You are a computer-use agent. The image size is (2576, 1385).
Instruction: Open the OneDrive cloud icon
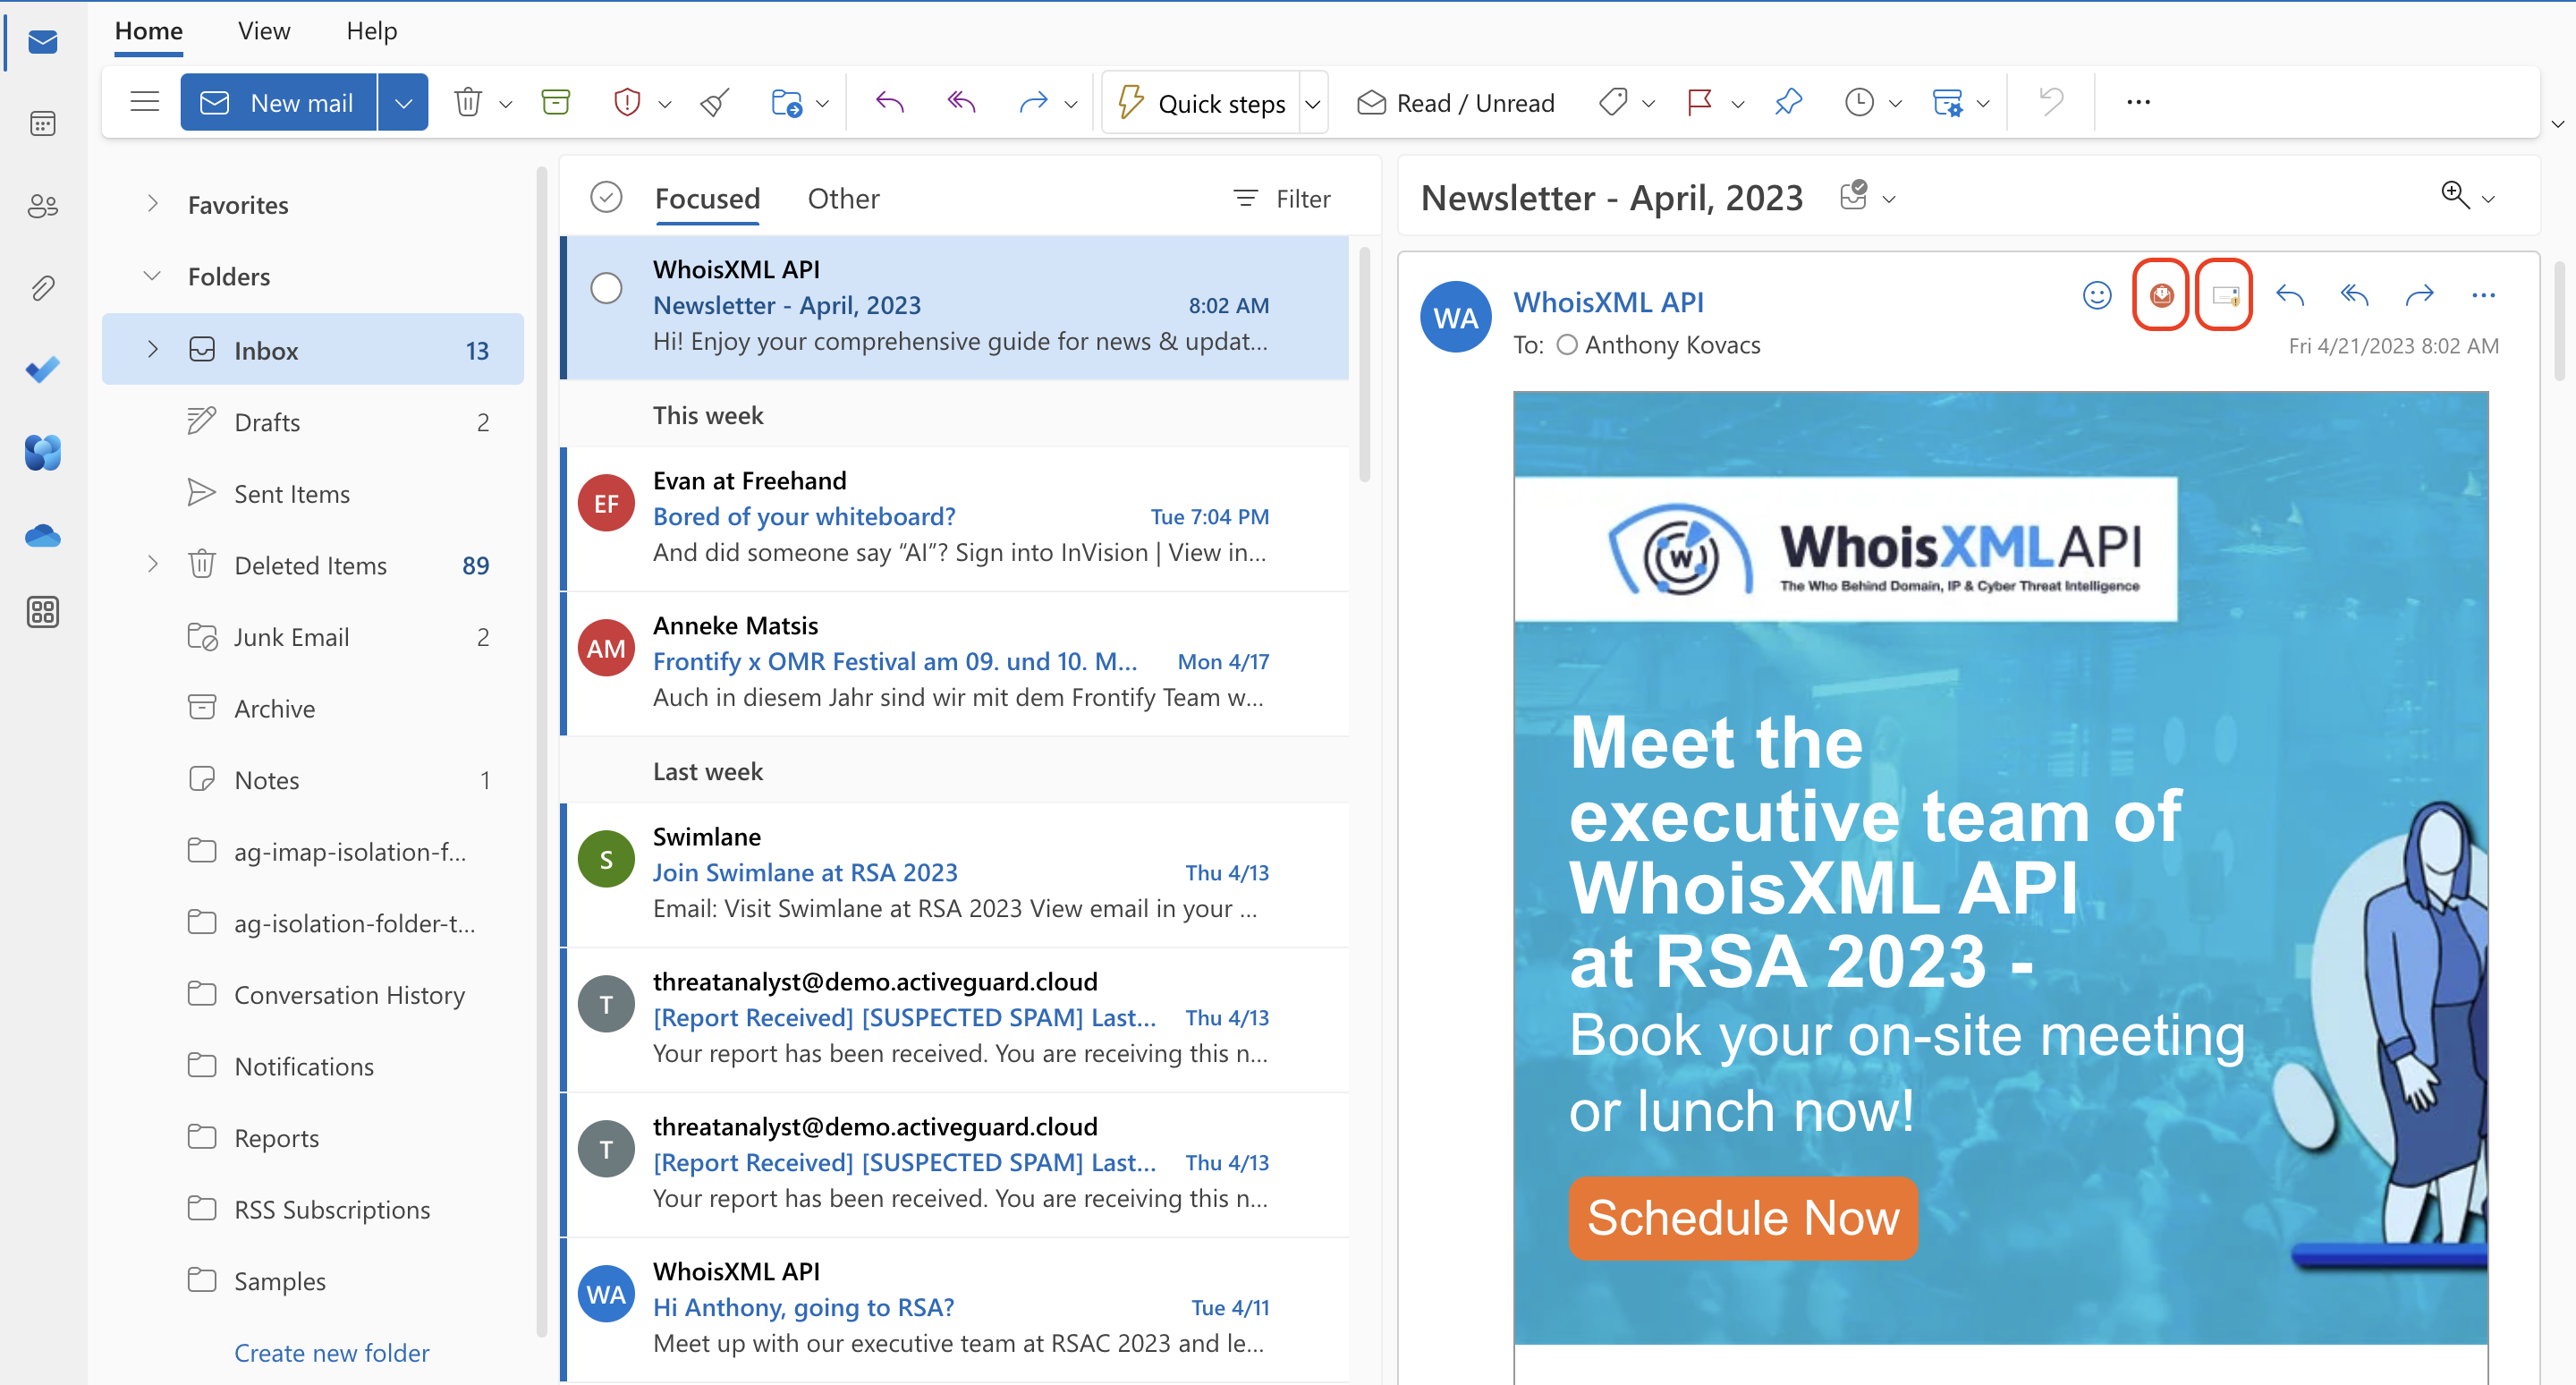[x=42, y=536]
